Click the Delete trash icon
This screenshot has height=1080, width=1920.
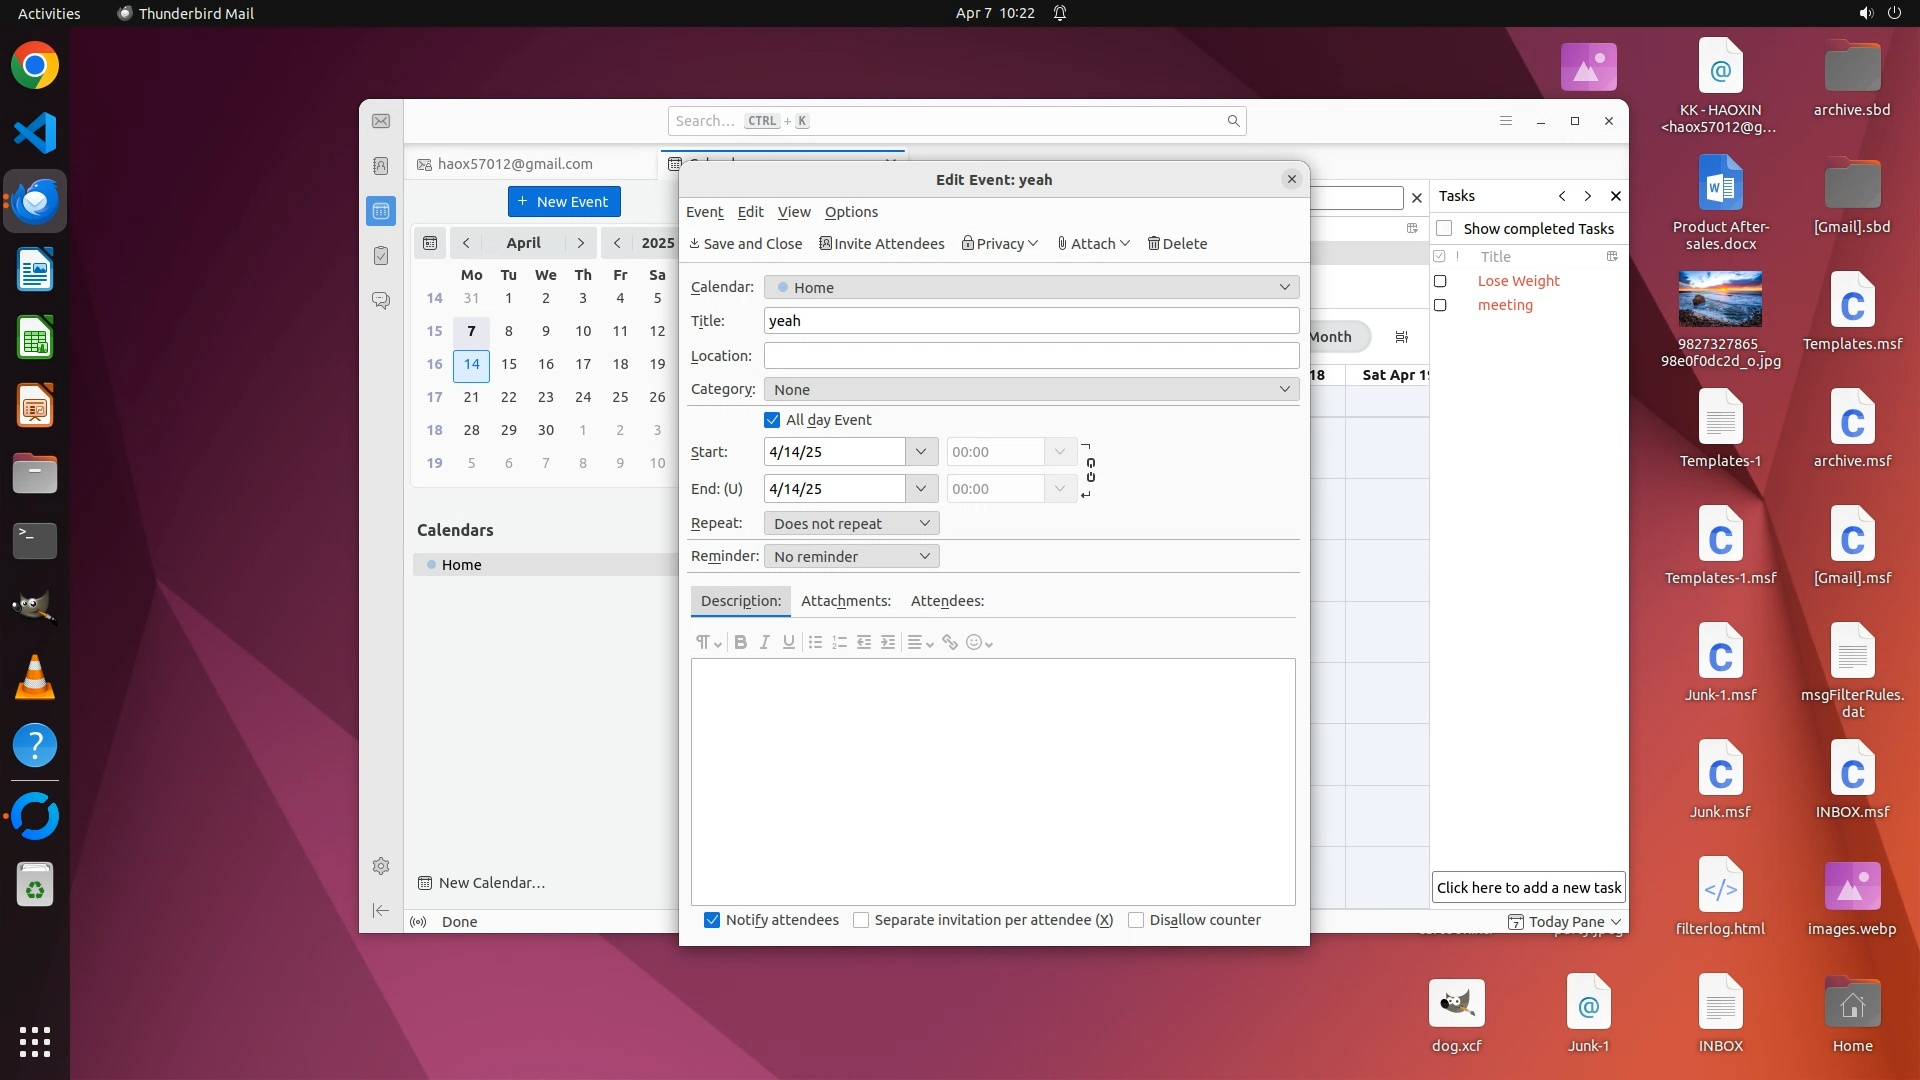(1153, 244)
